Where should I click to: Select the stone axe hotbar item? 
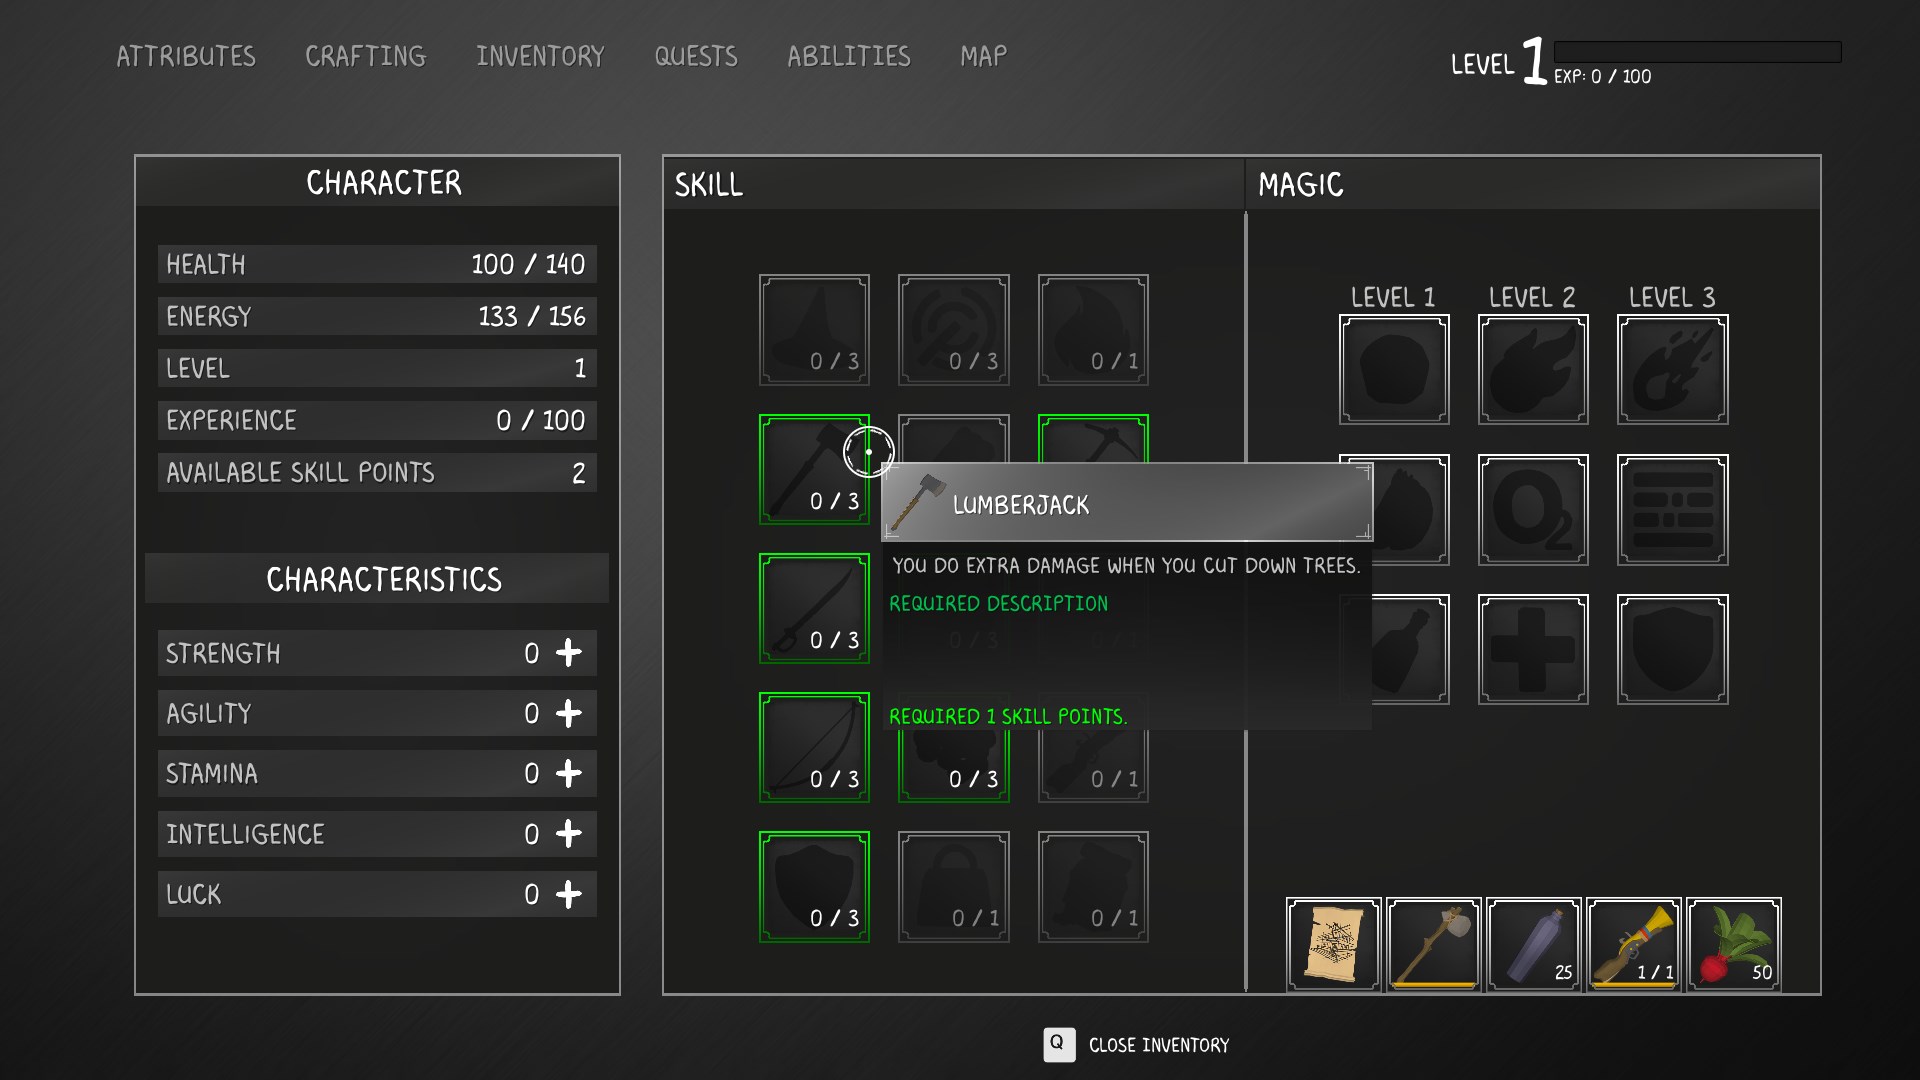pos(1433,944)
